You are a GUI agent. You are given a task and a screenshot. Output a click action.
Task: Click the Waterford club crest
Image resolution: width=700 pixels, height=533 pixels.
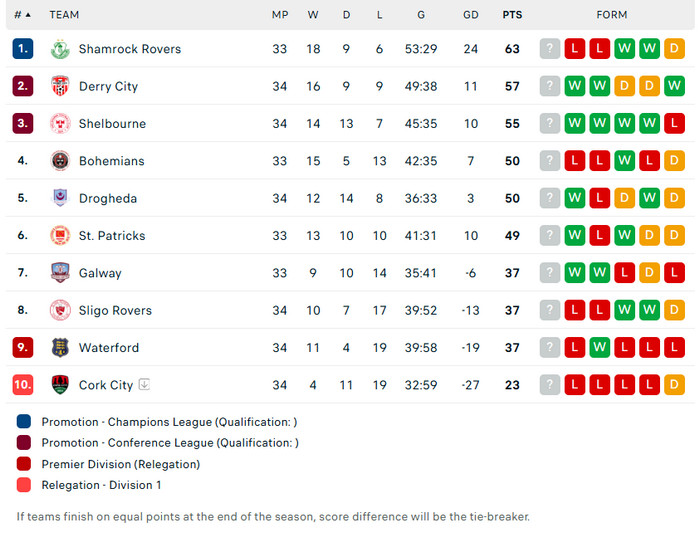pyautogui.click(x=60, y=348)
